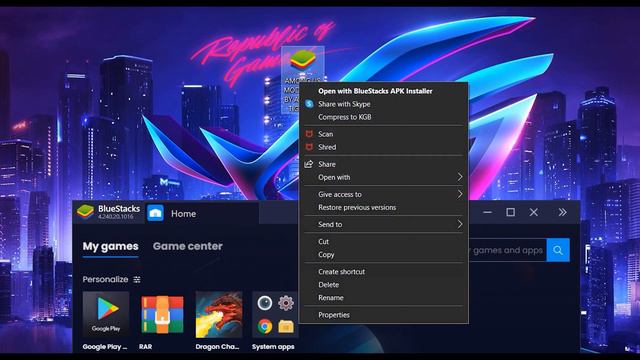Click the blue search button in BlueStacks

558,250
